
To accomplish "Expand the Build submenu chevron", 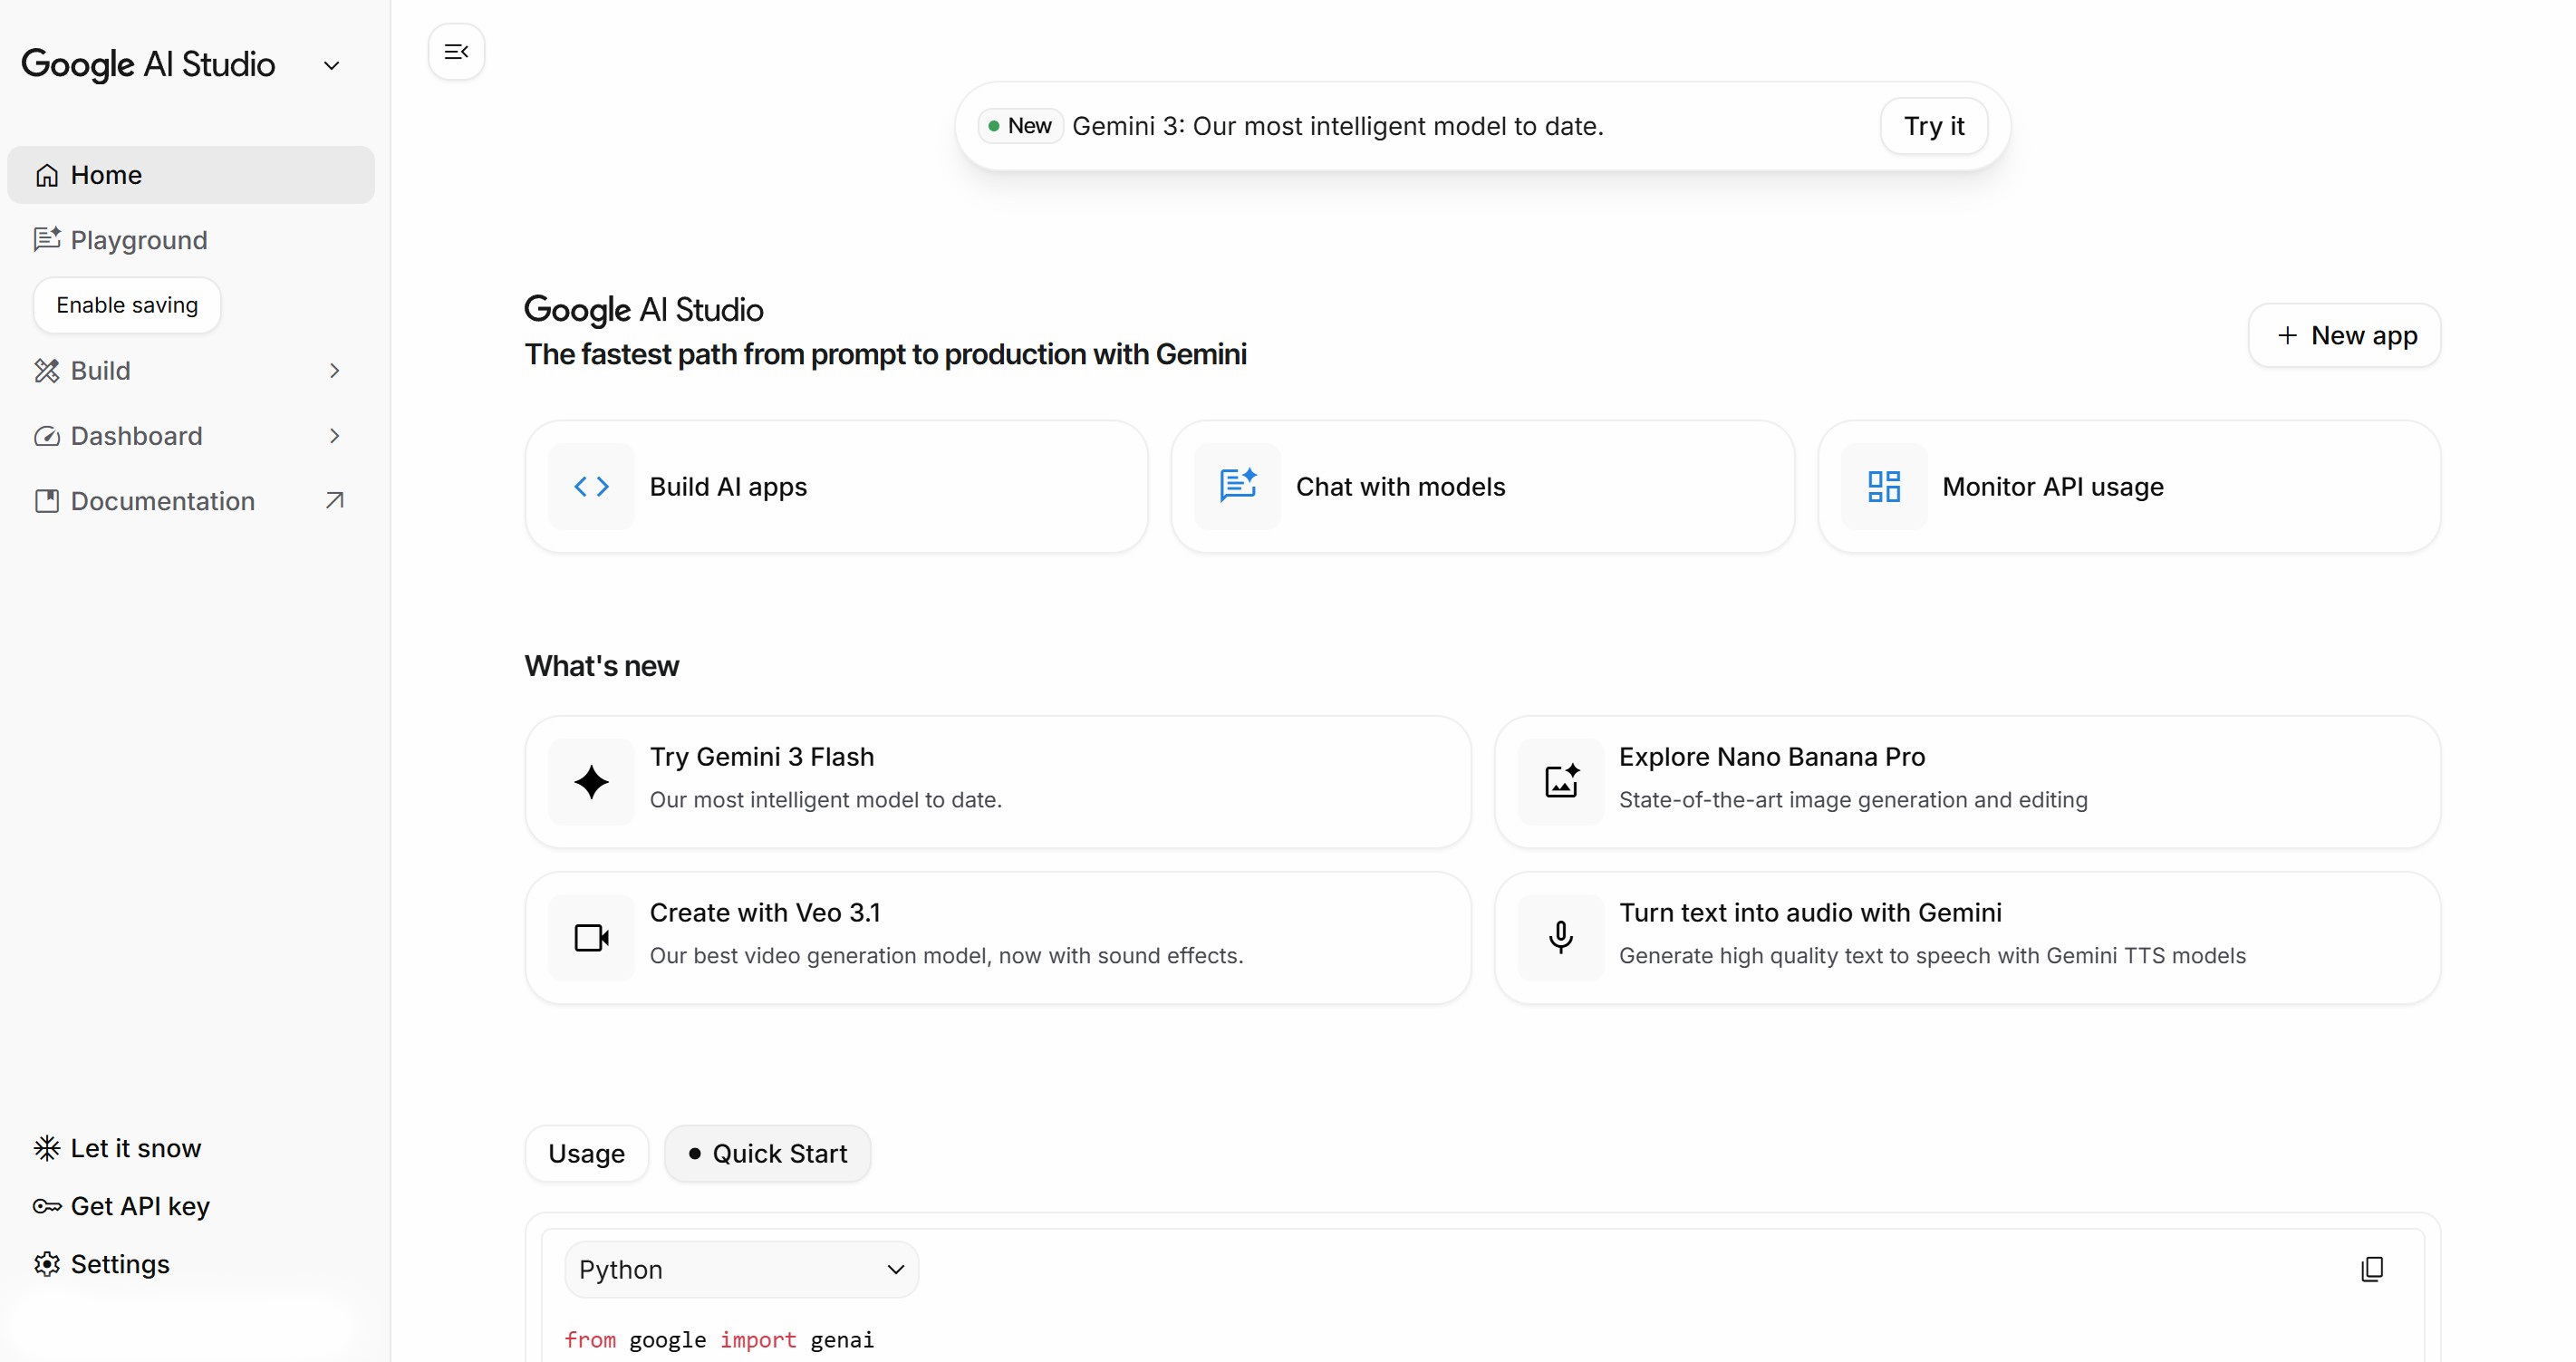I will pyautogui.click(x=334, y=370).
